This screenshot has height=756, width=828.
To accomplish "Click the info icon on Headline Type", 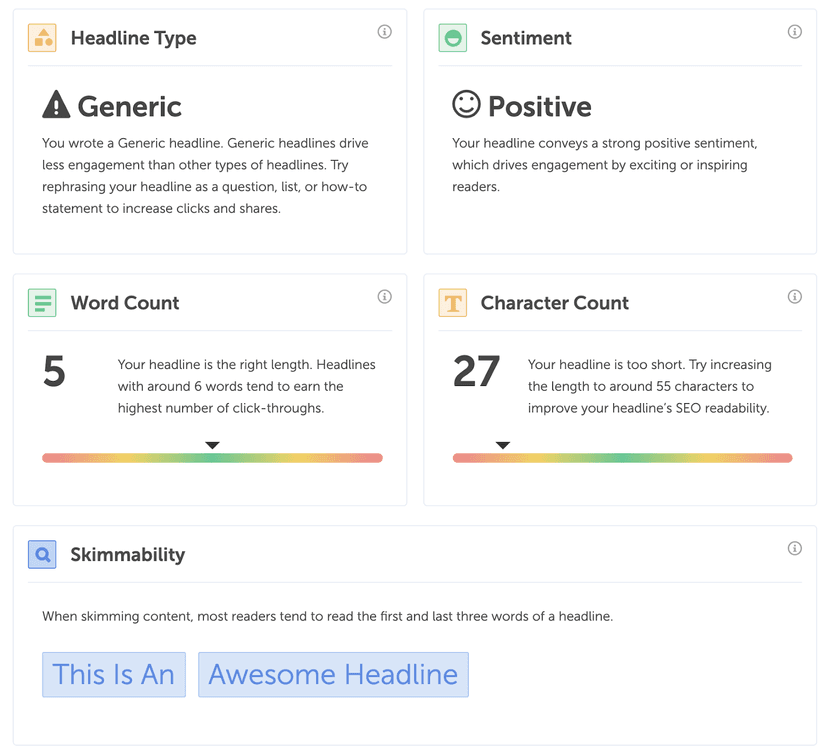I will point(385,31).
